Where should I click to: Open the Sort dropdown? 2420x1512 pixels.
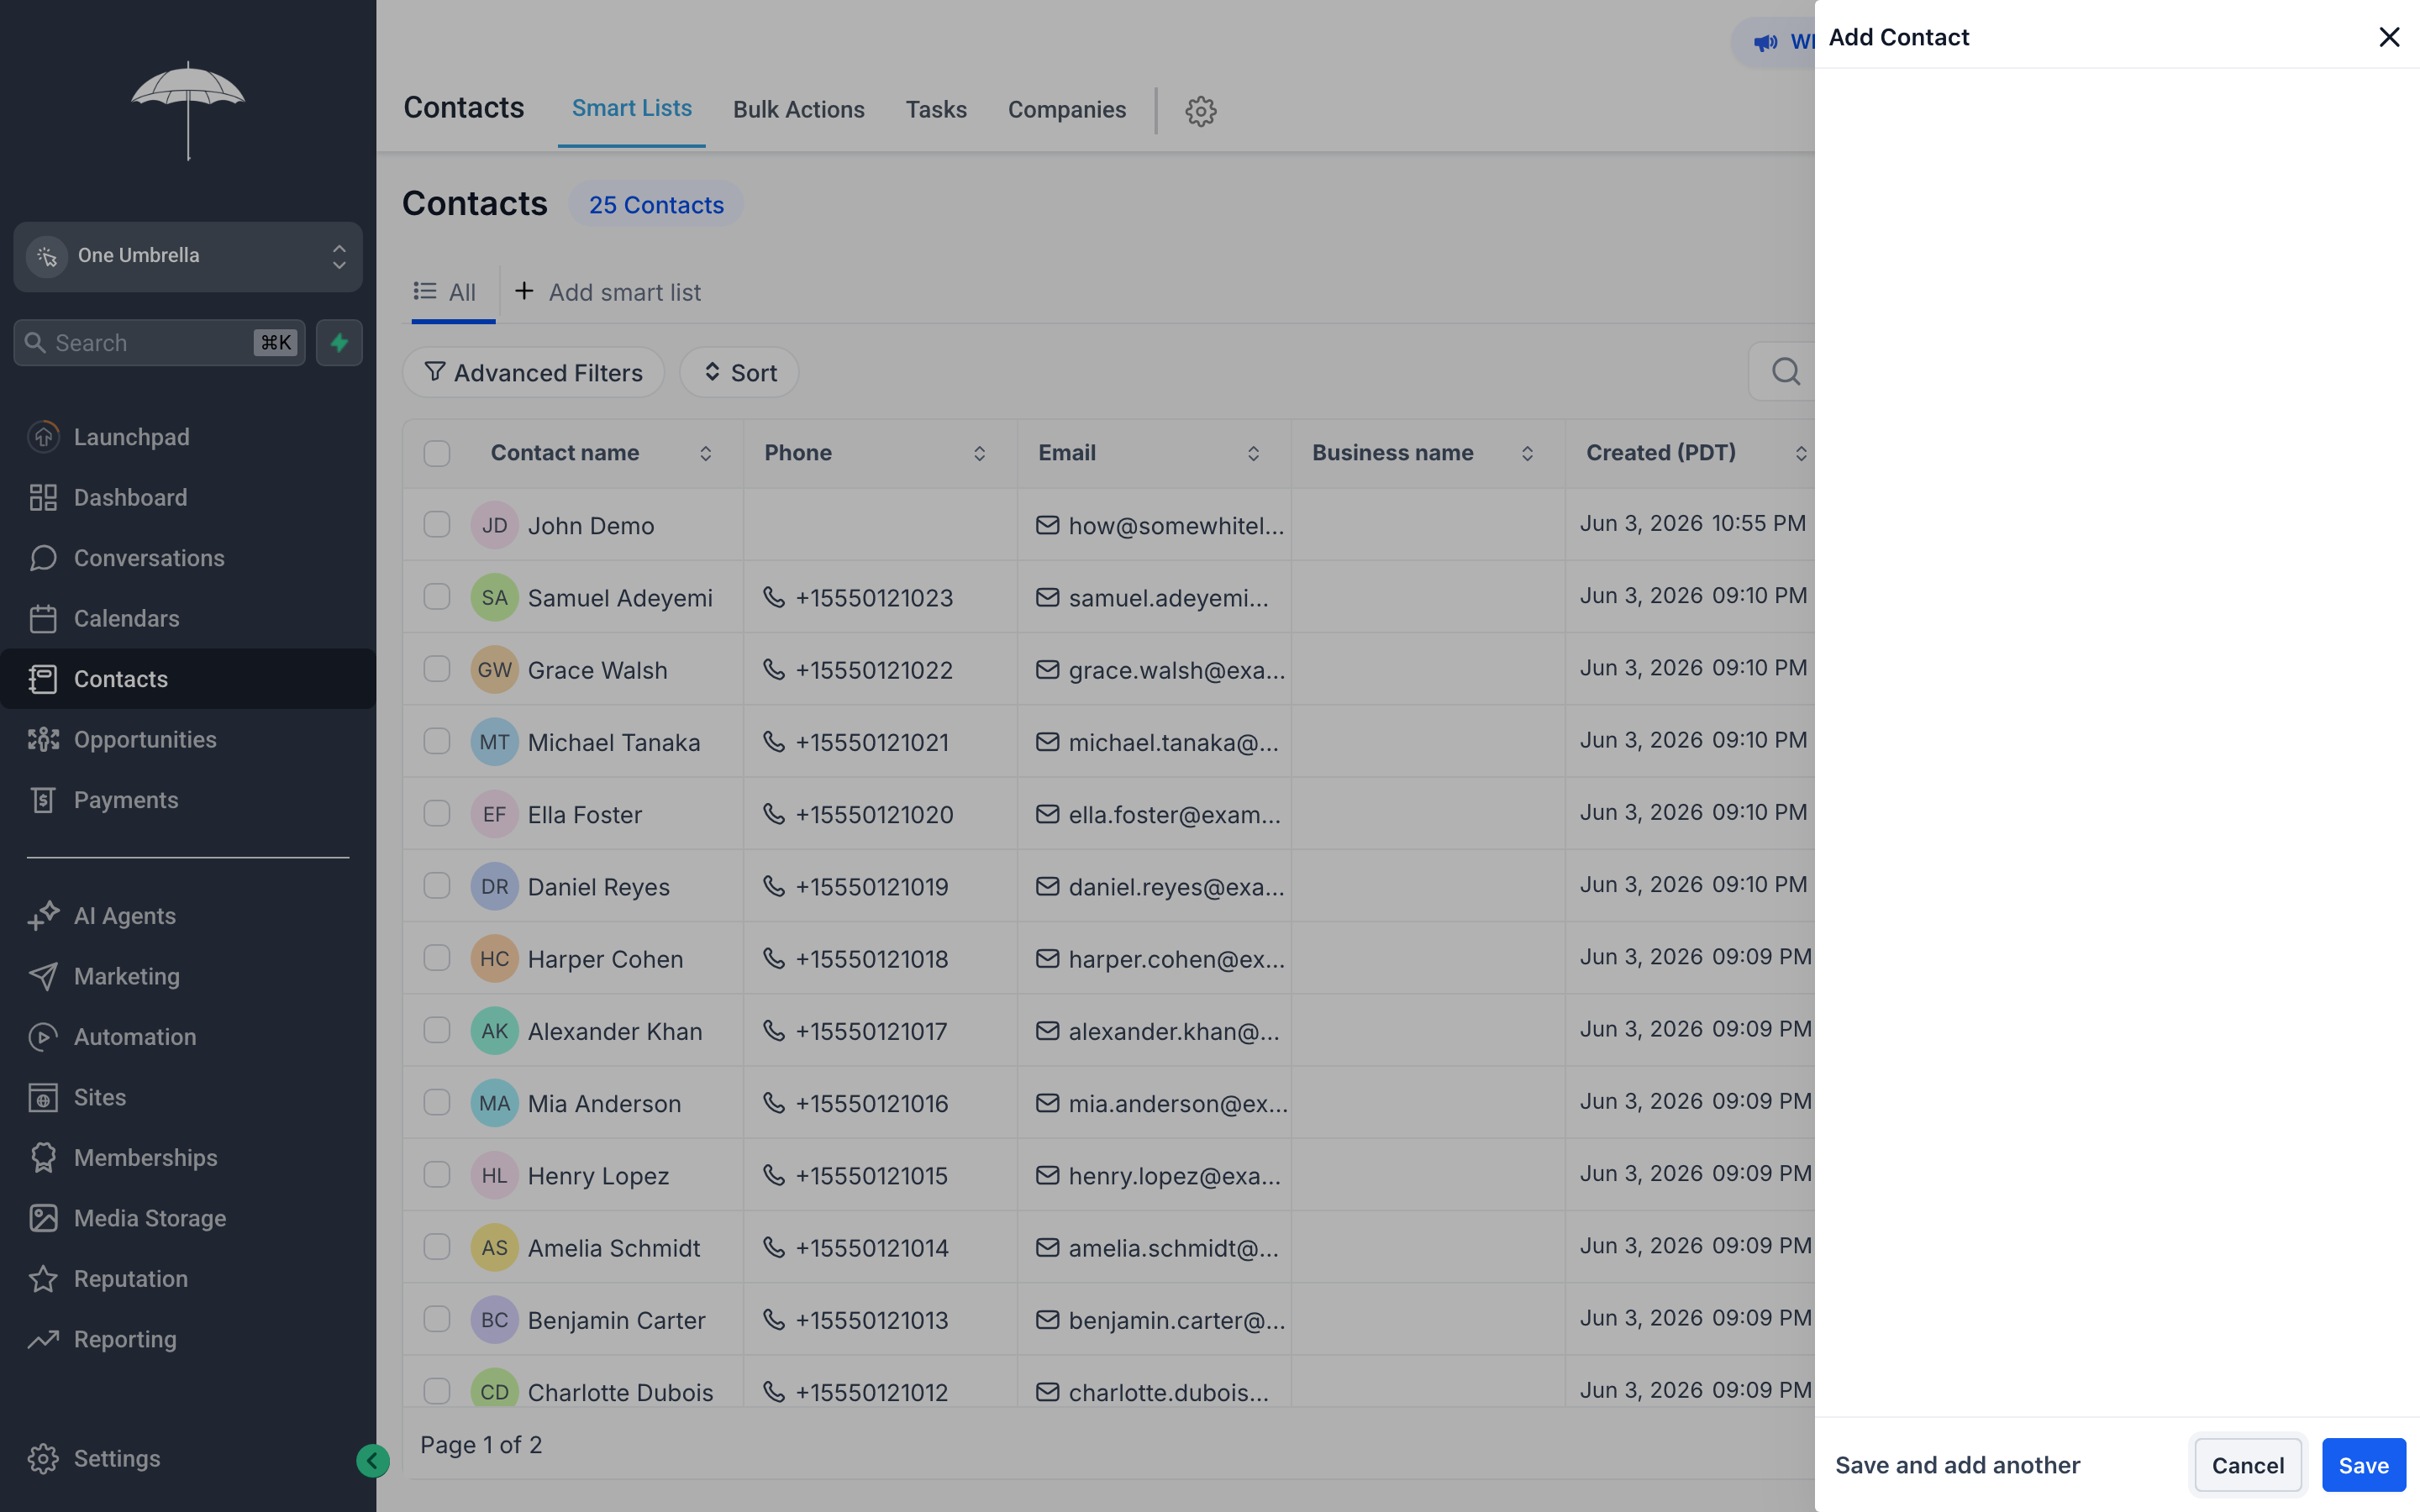point(739,373)
